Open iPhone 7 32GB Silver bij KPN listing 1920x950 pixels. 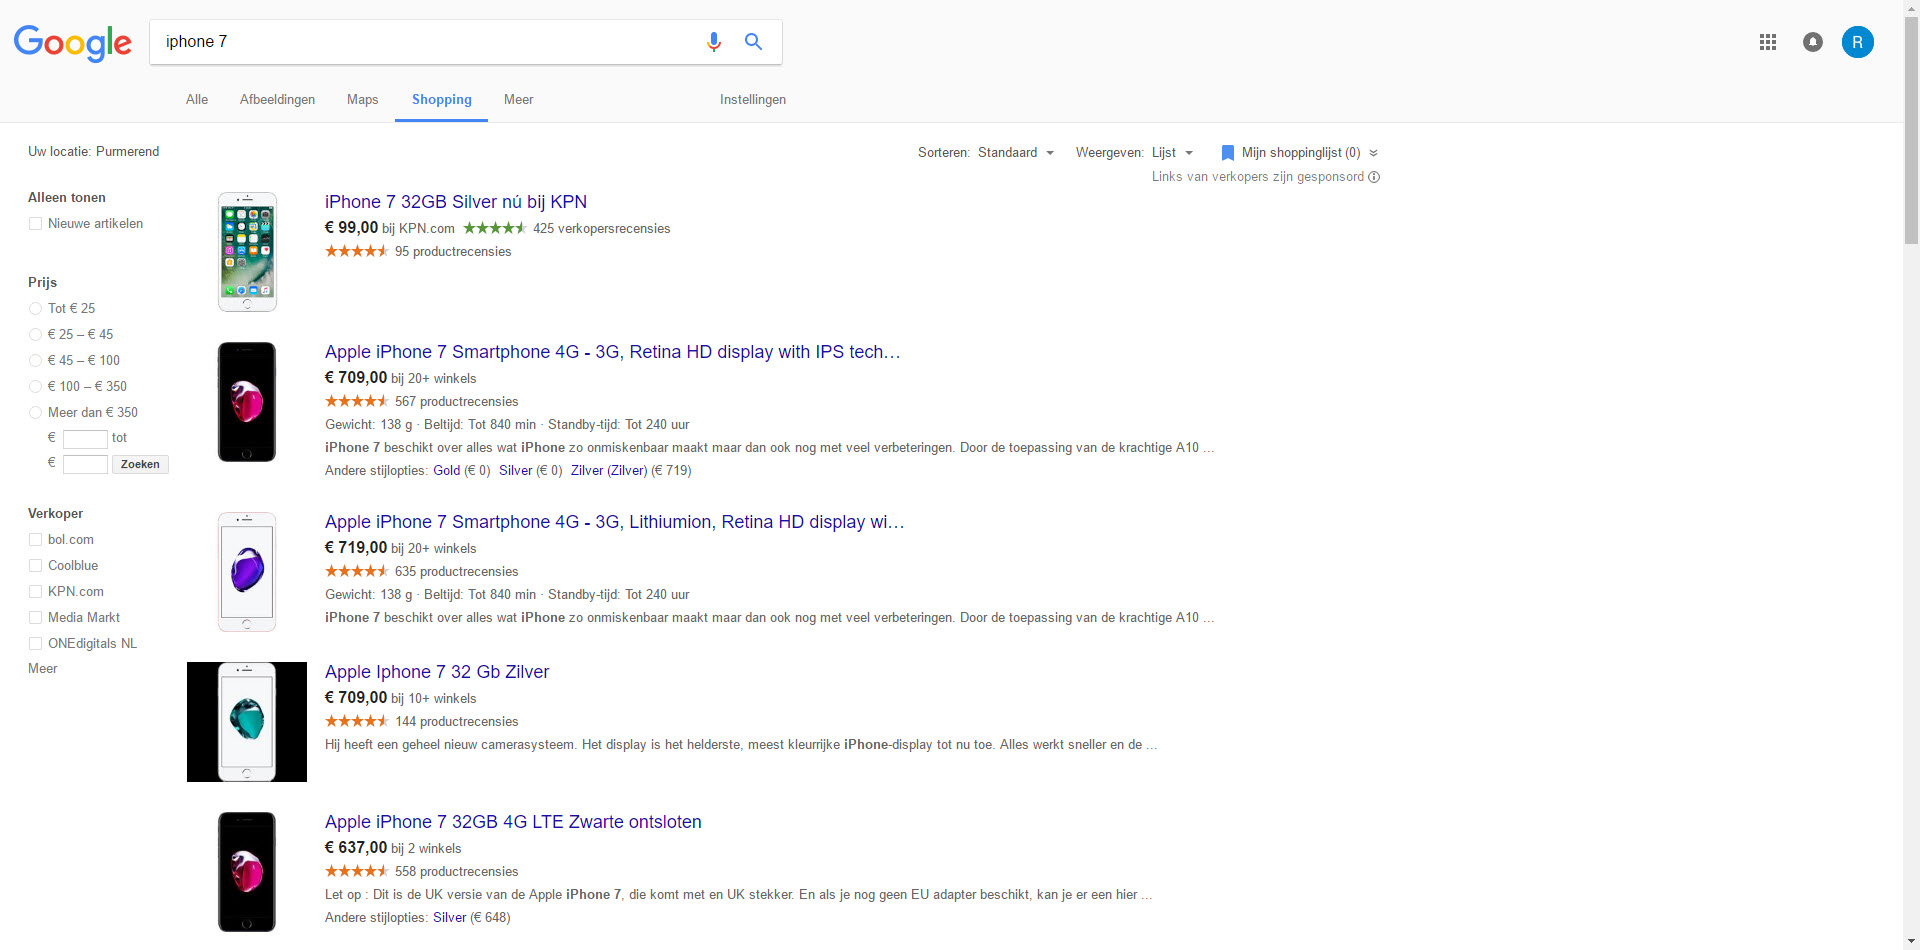[456, 202]
